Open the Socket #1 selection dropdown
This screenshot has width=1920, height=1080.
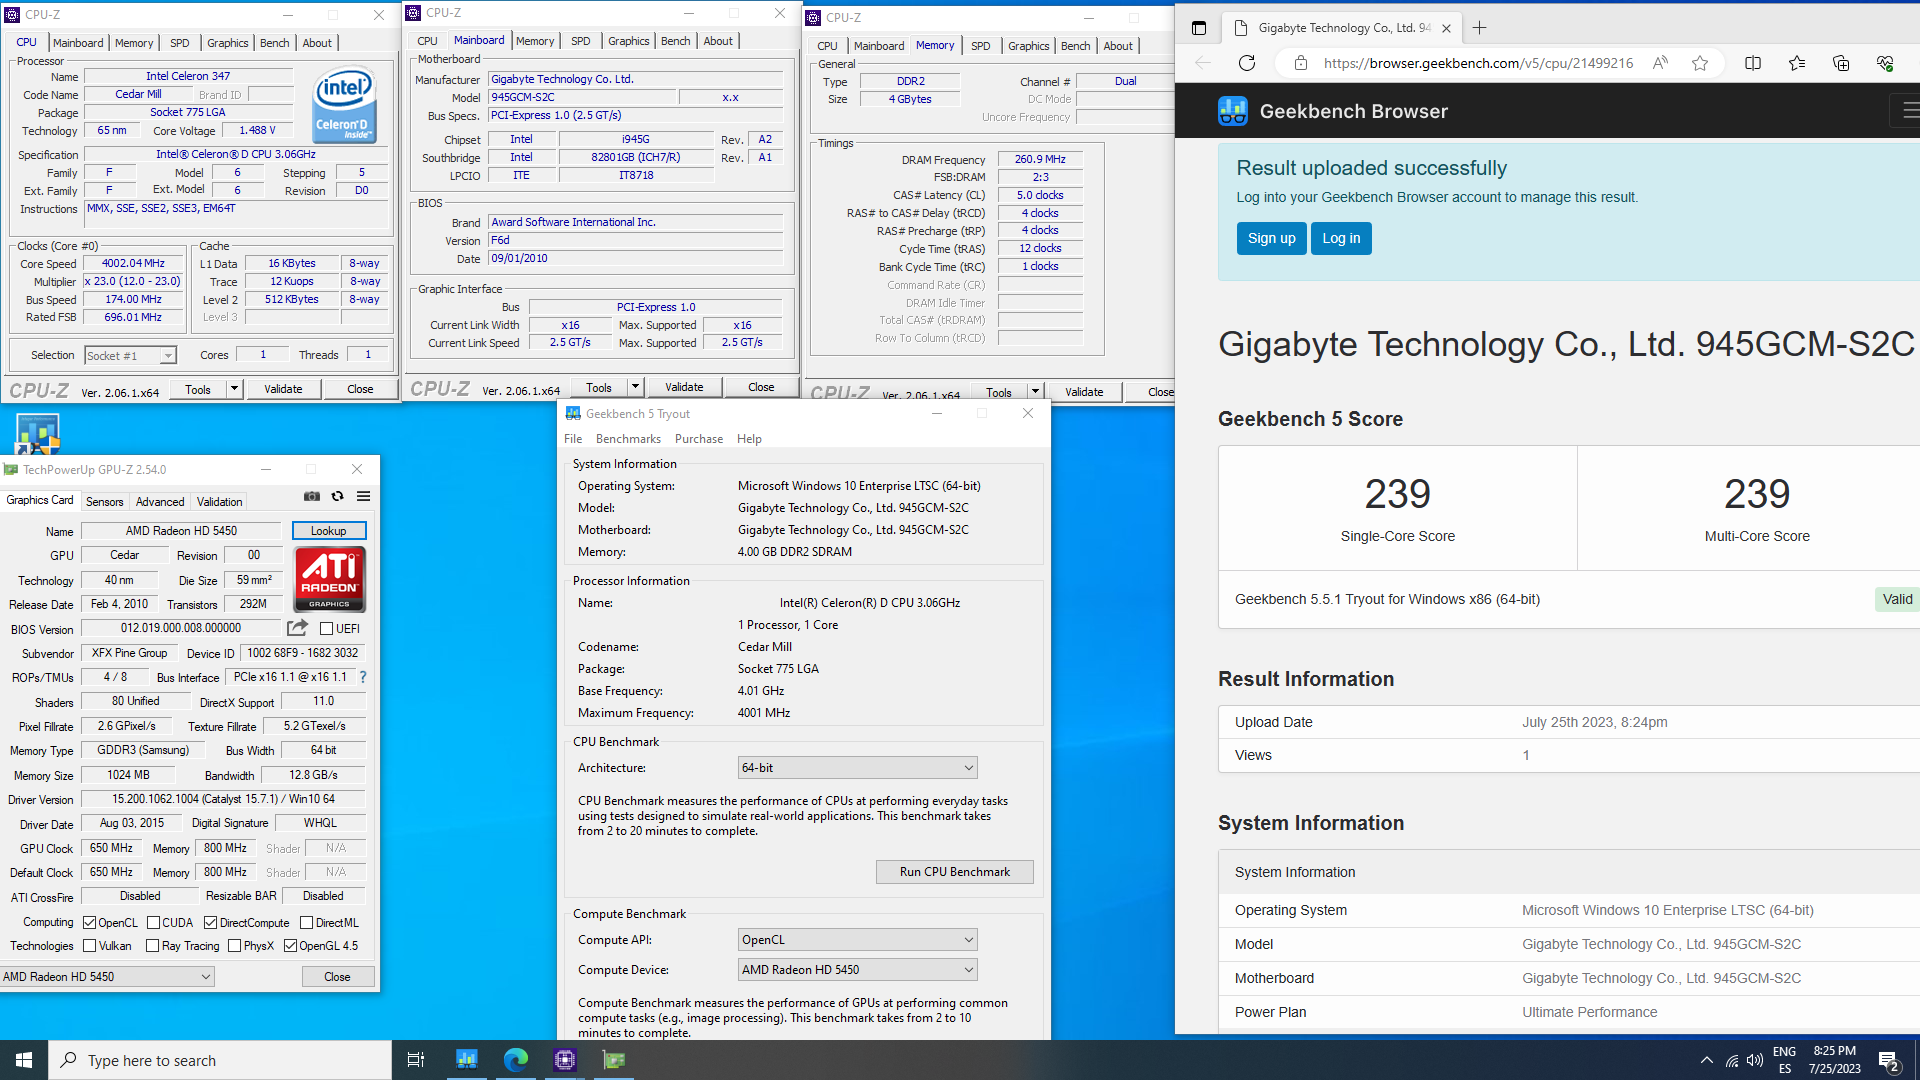click(x=130, y=355)
